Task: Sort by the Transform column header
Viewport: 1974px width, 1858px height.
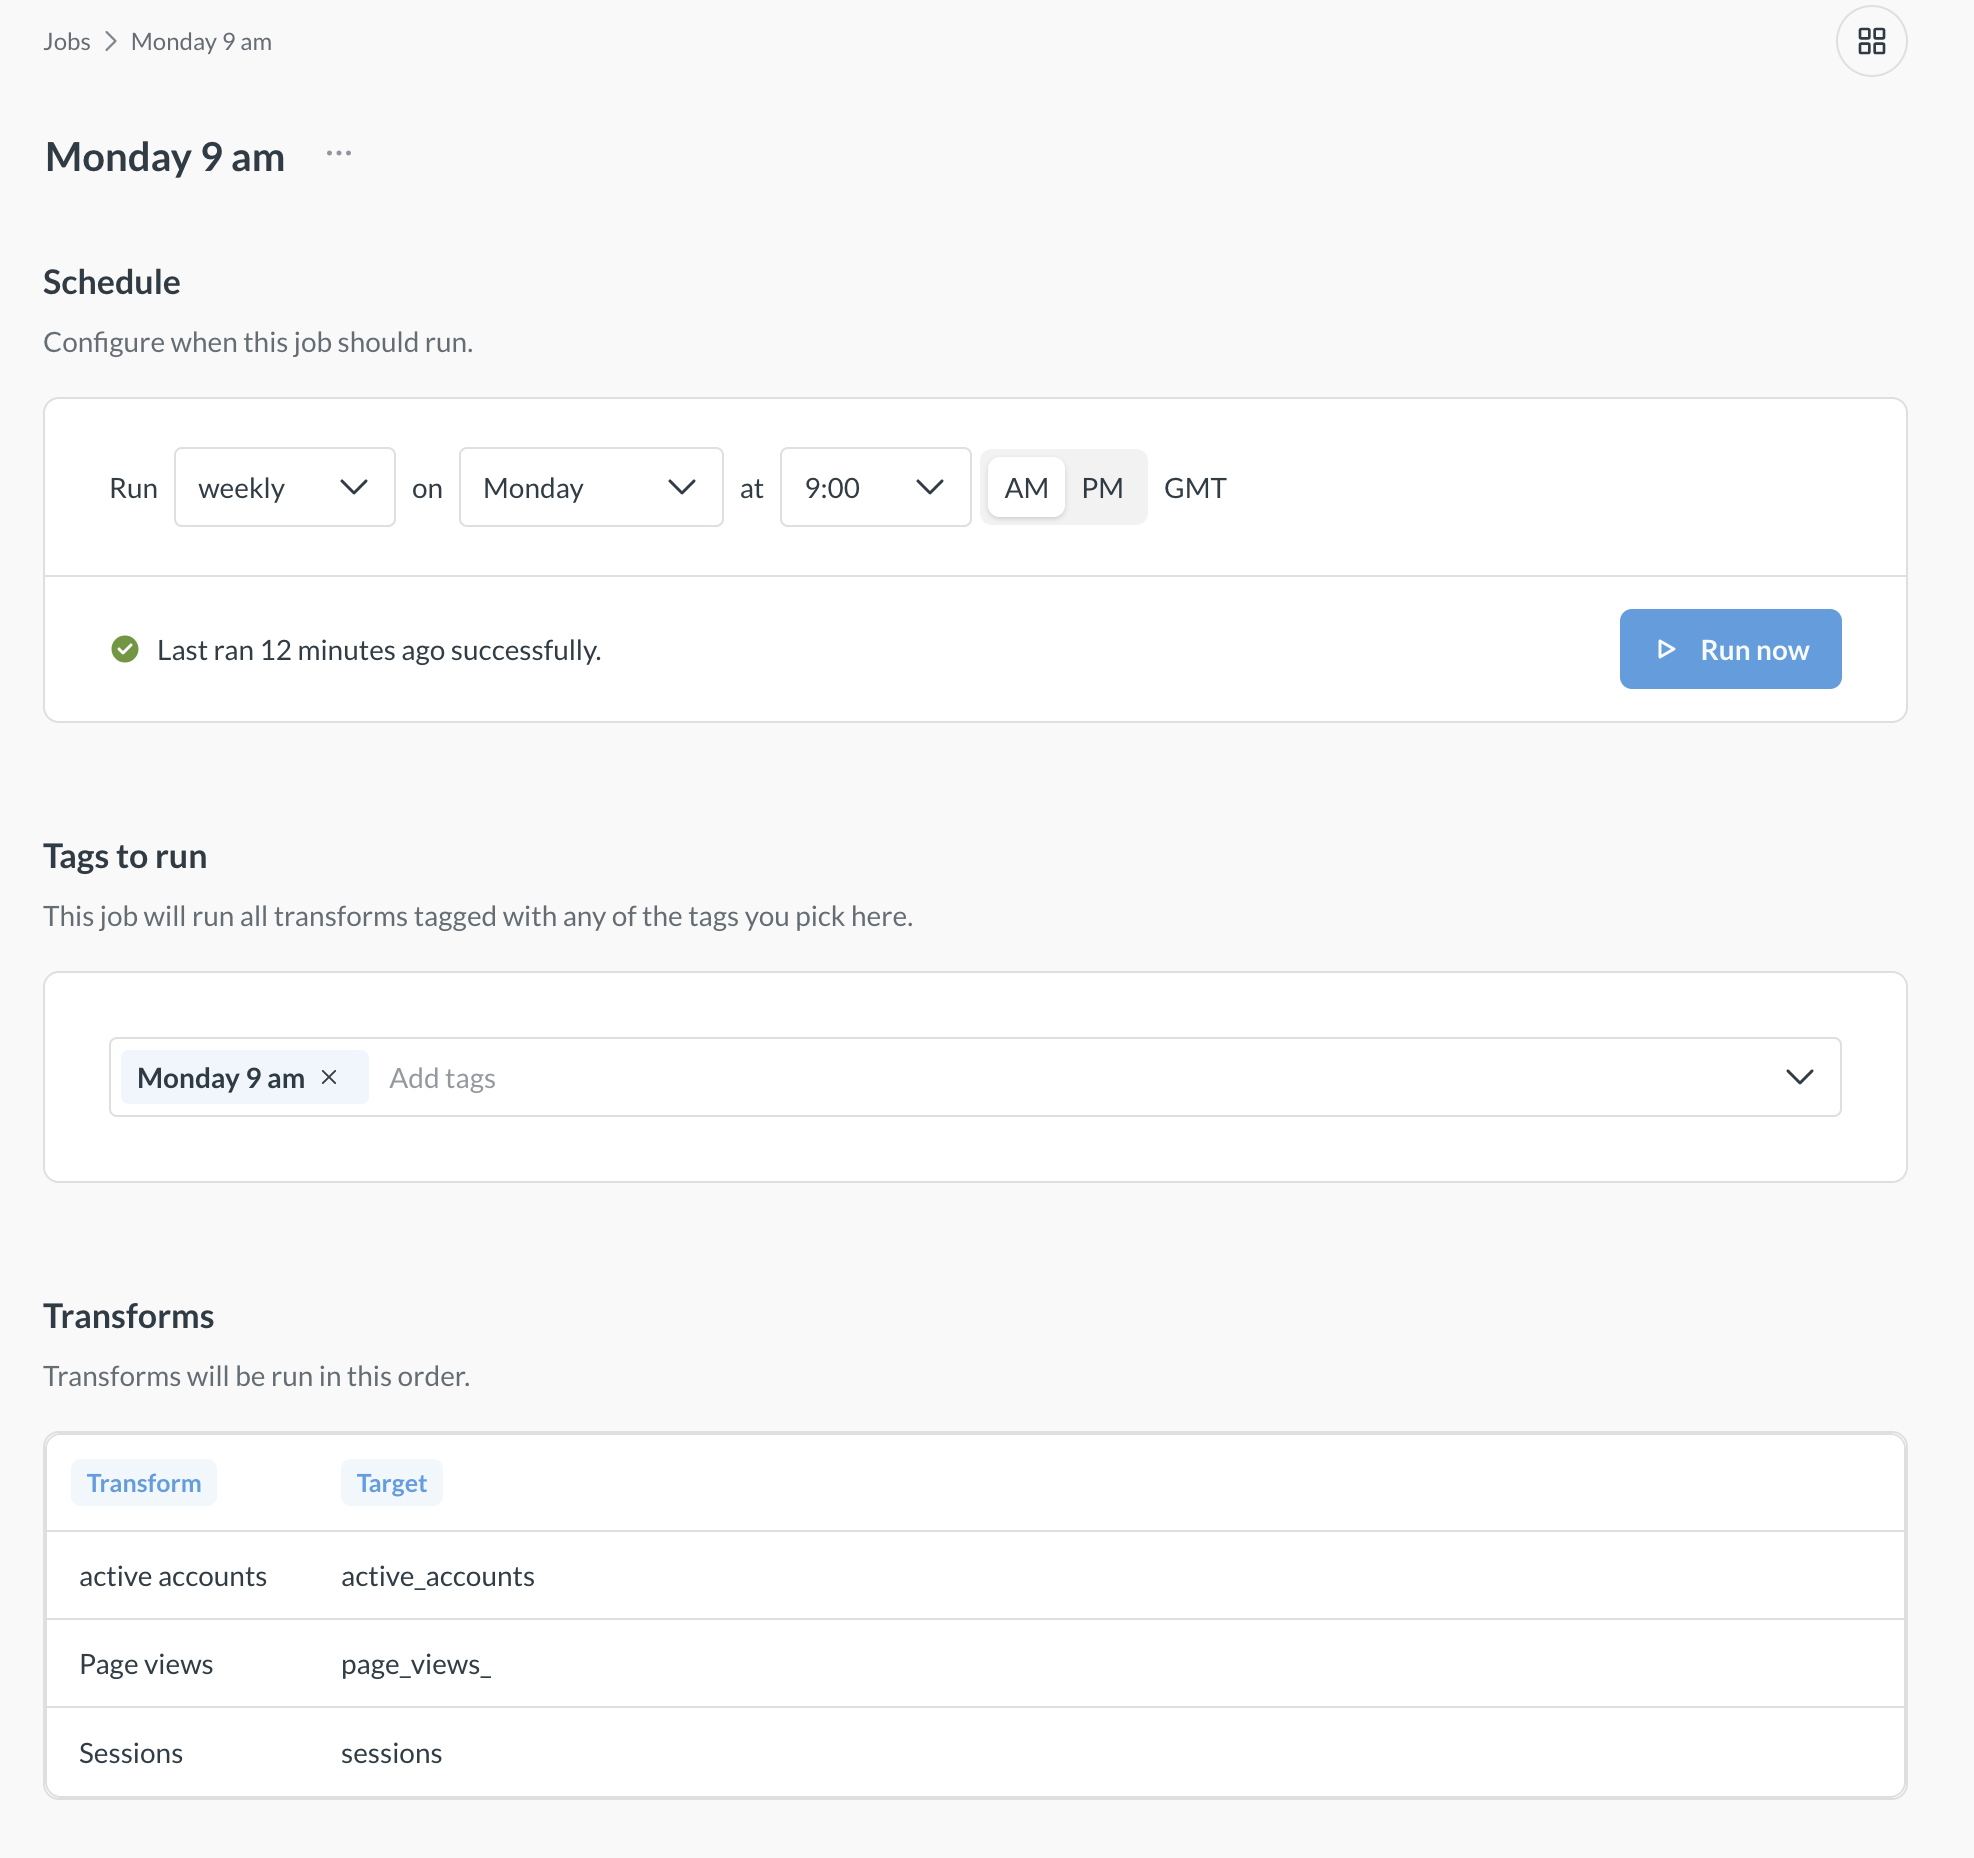Action: pos(144,1483)
